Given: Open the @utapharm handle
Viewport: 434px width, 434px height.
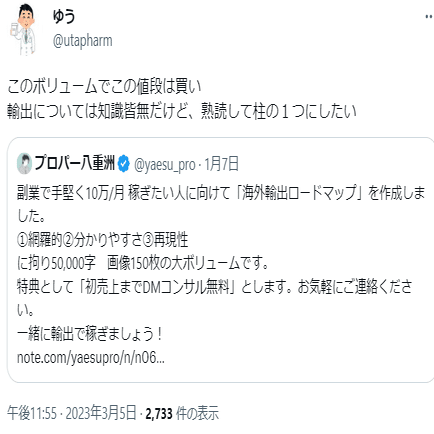Looking at the screenshot, I should [82, 41].
